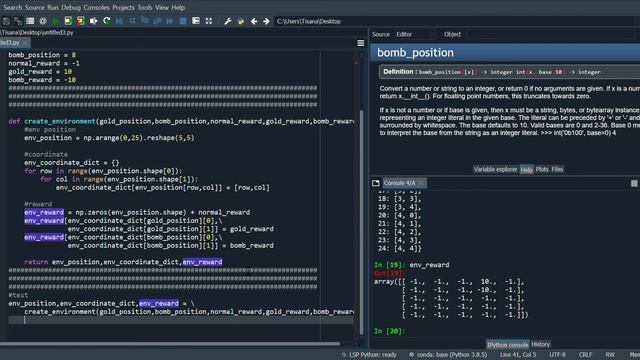Run selection or current line icon
Image resolution: width=640 pixels, height=360 pixels.
point(93,21)
